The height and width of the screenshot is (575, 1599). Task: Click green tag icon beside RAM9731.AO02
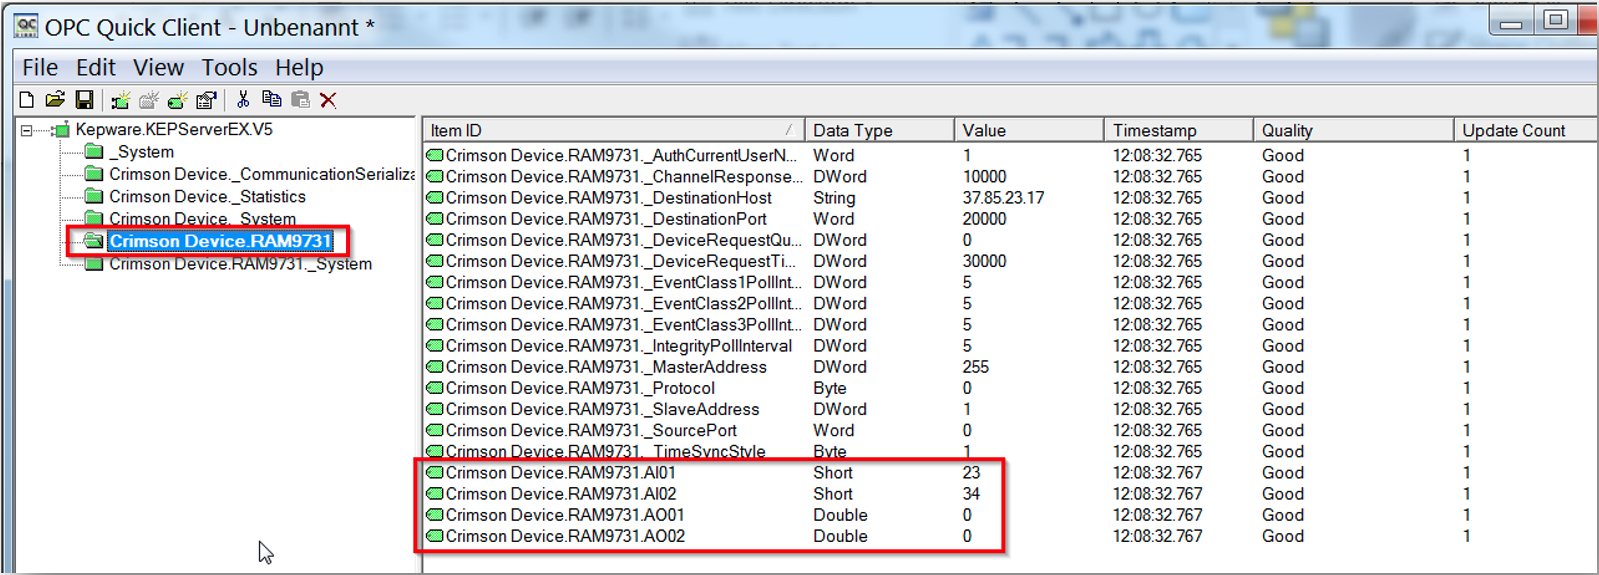pyautogui.click(x=435, y=536)
